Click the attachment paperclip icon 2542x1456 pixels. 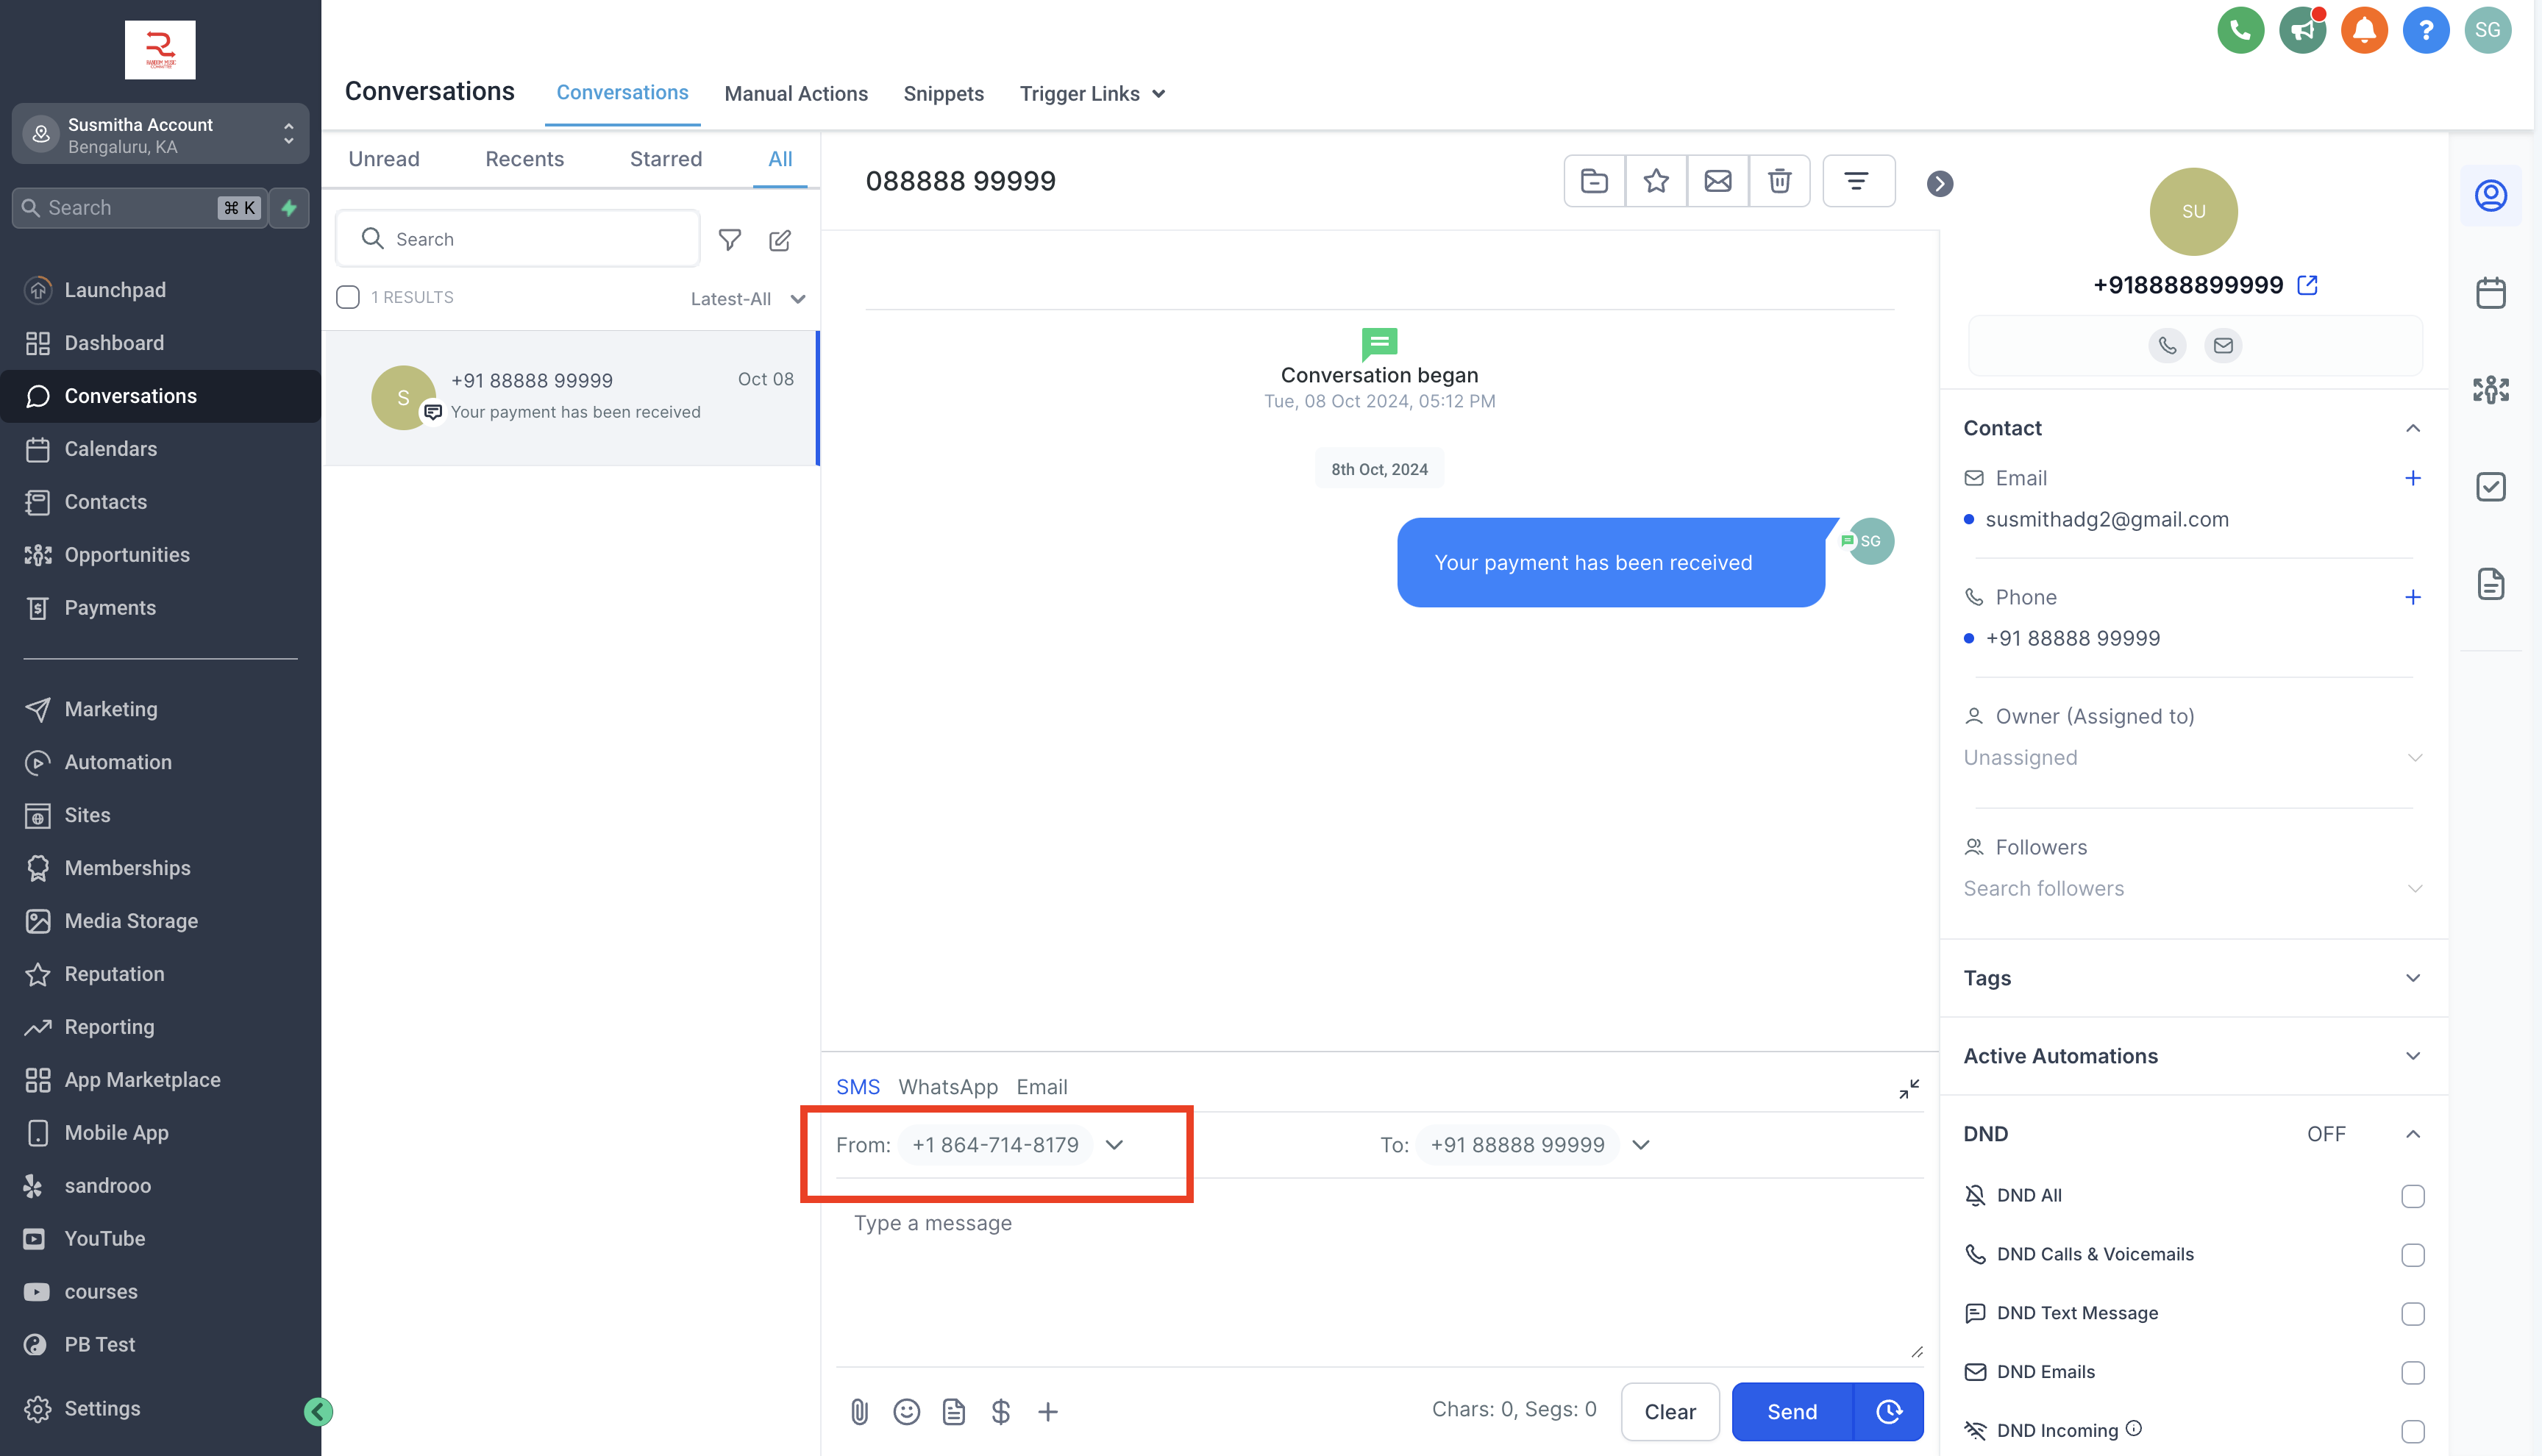[x=859, y=1411]
